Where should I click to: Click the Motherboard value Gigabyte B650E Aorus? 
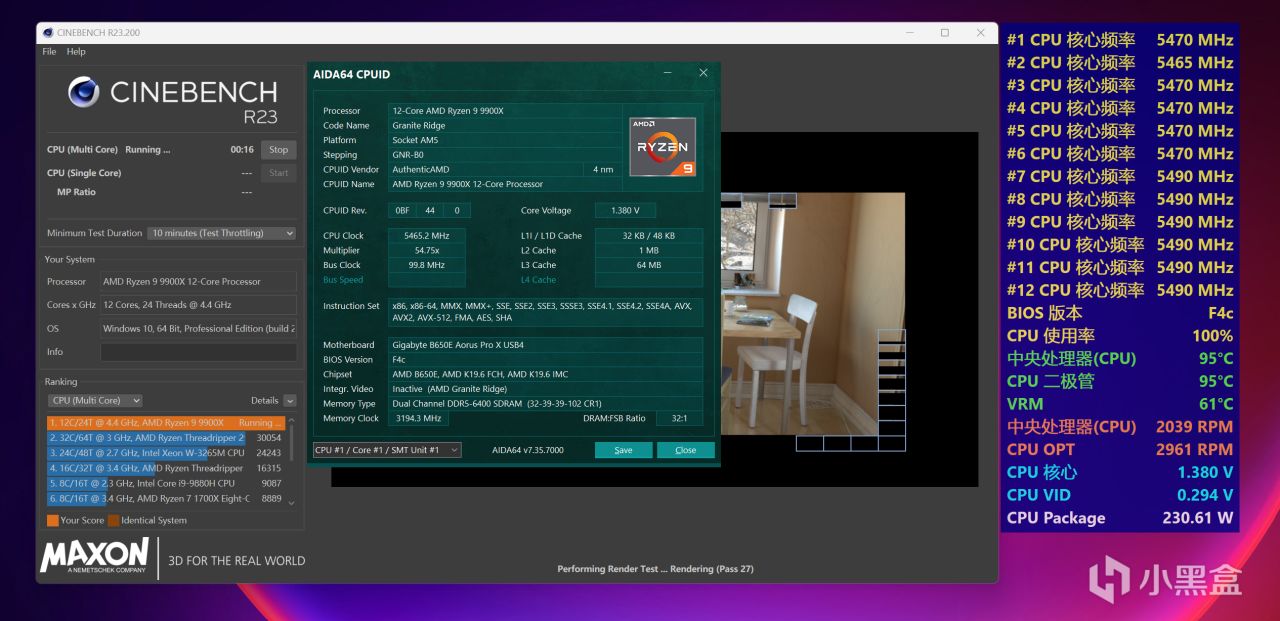[546, 345]
